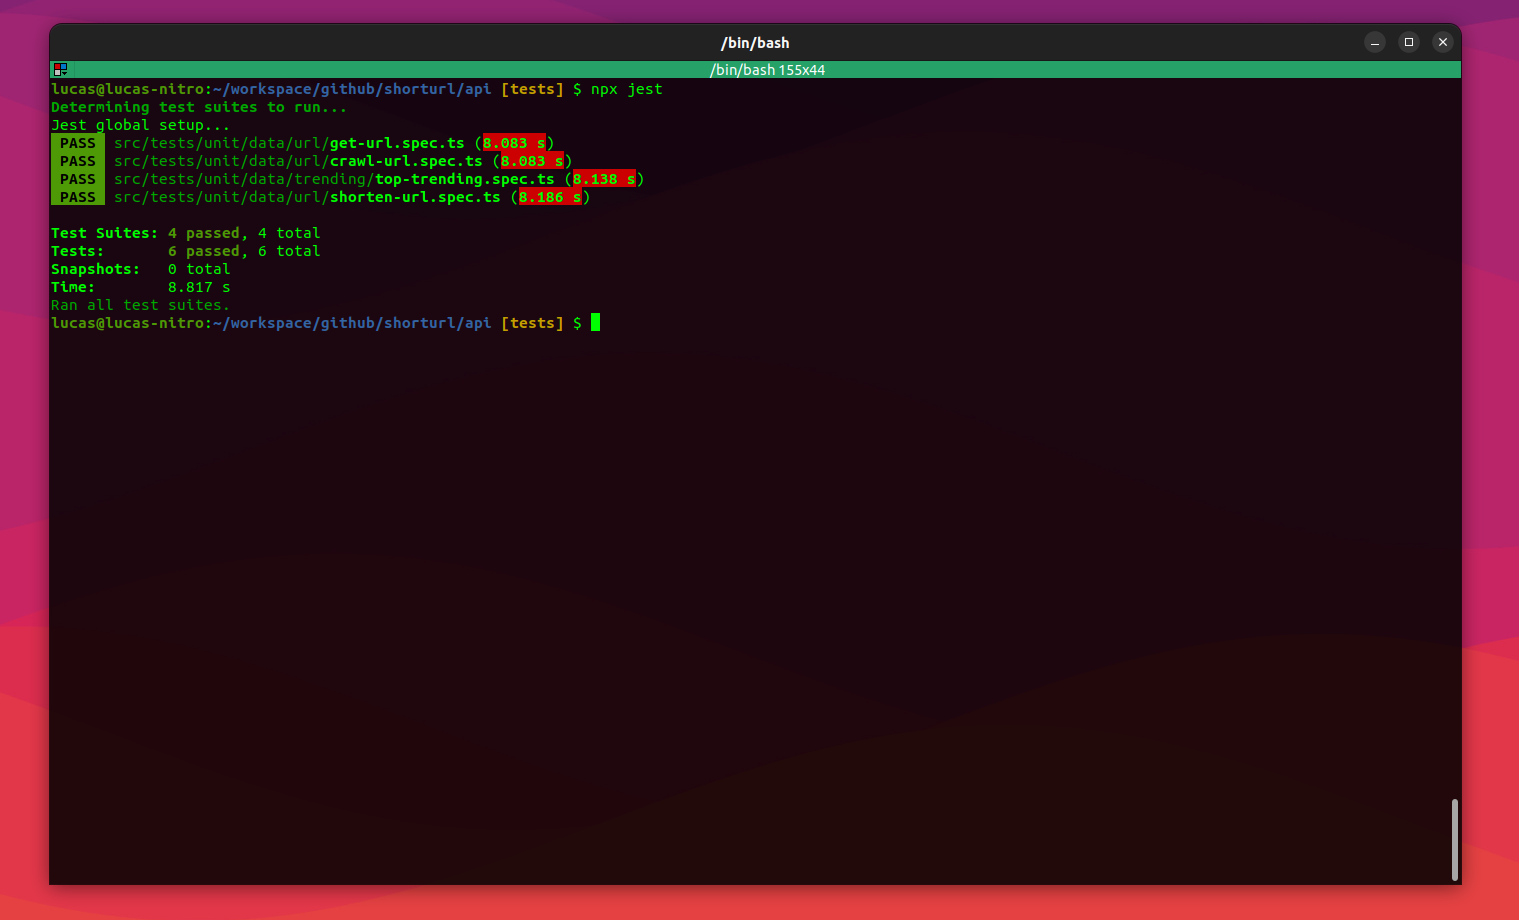Click the red '8.083 s' duration of get-url.spec.ts
Viewport: 1519px width, 920px height.
[x=514, y=143]
